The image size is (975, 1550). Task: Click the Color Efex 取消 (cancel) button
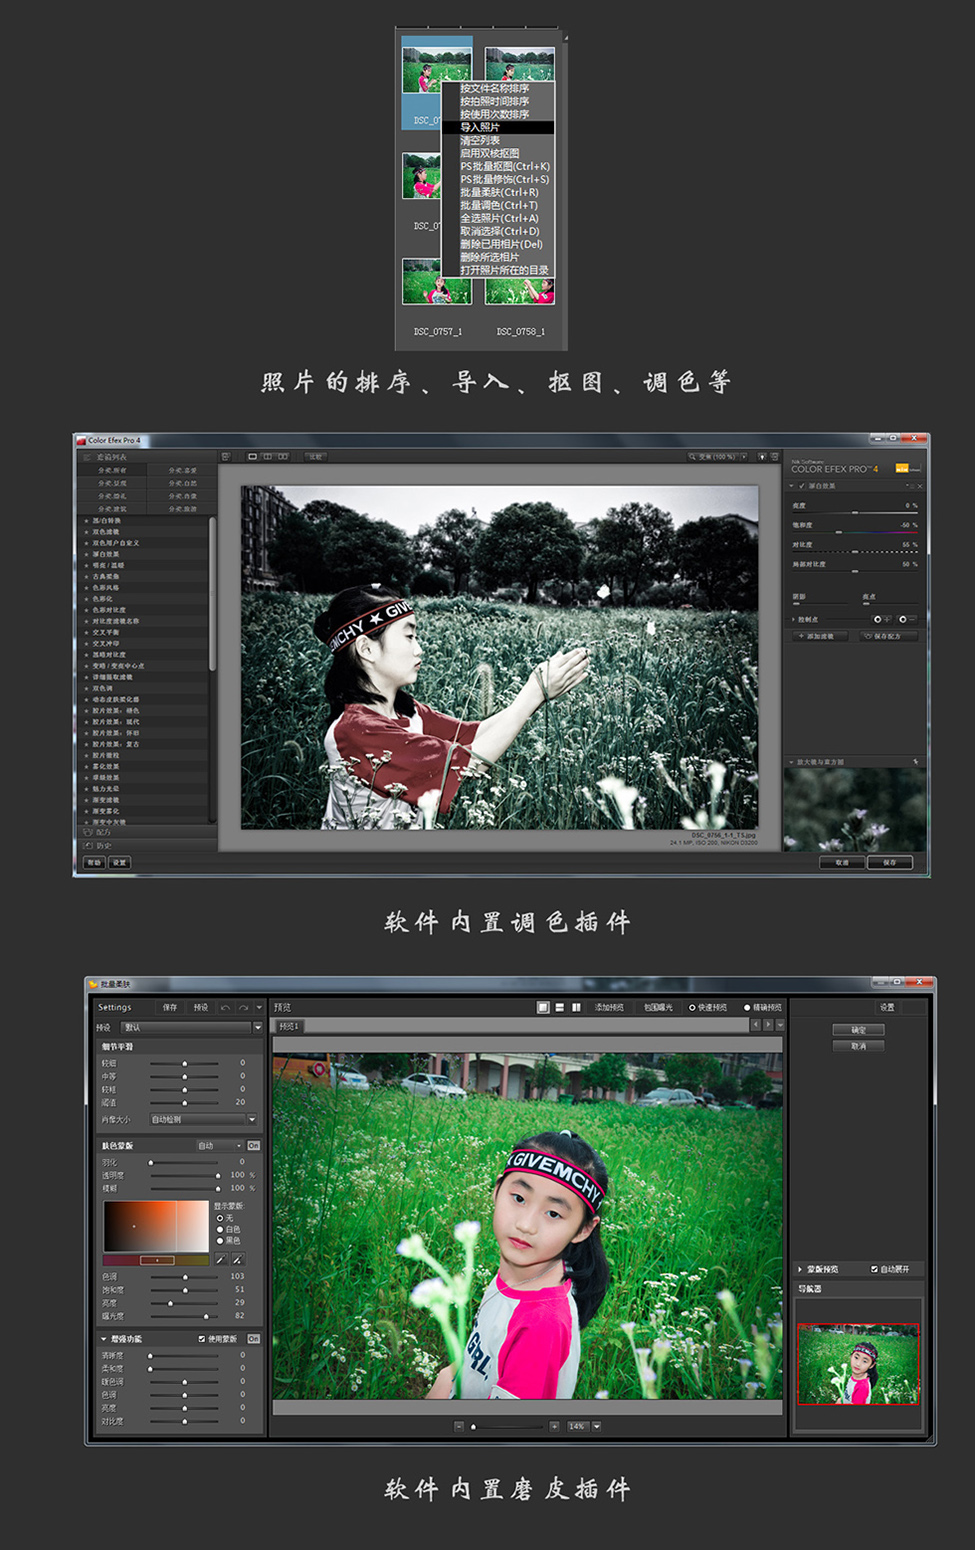[x=842, y=862]
